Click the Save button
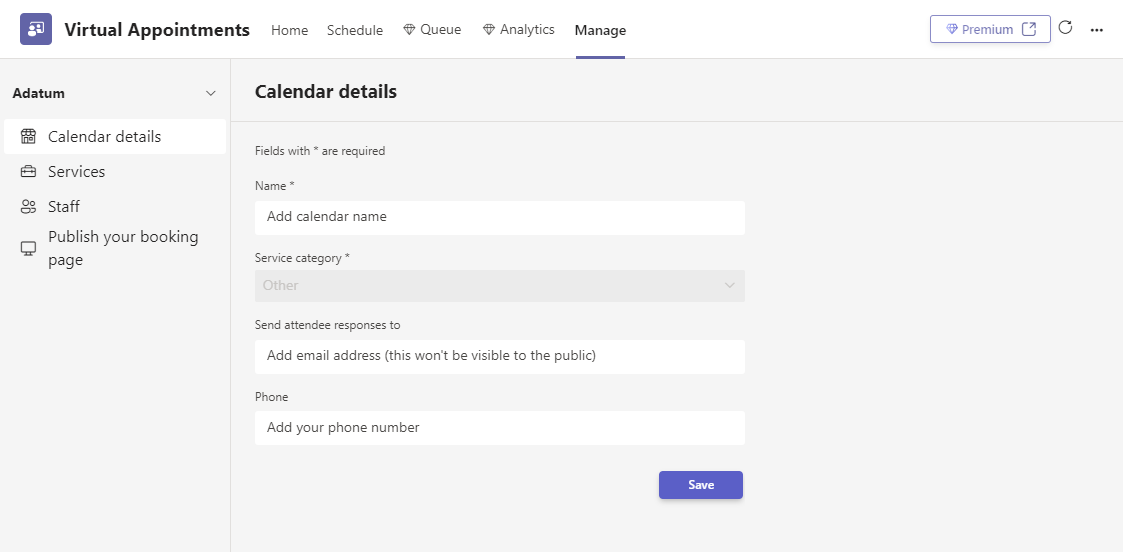1123x552 pixels. [x=700, y=485]
